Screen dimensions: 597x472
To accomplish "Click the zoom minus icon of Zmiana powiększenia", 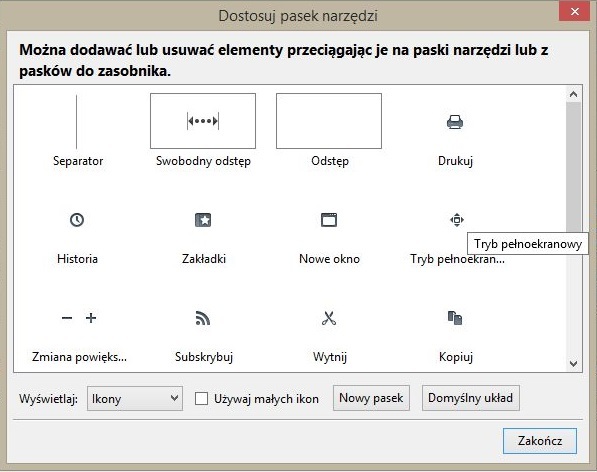I will [67, 318].
